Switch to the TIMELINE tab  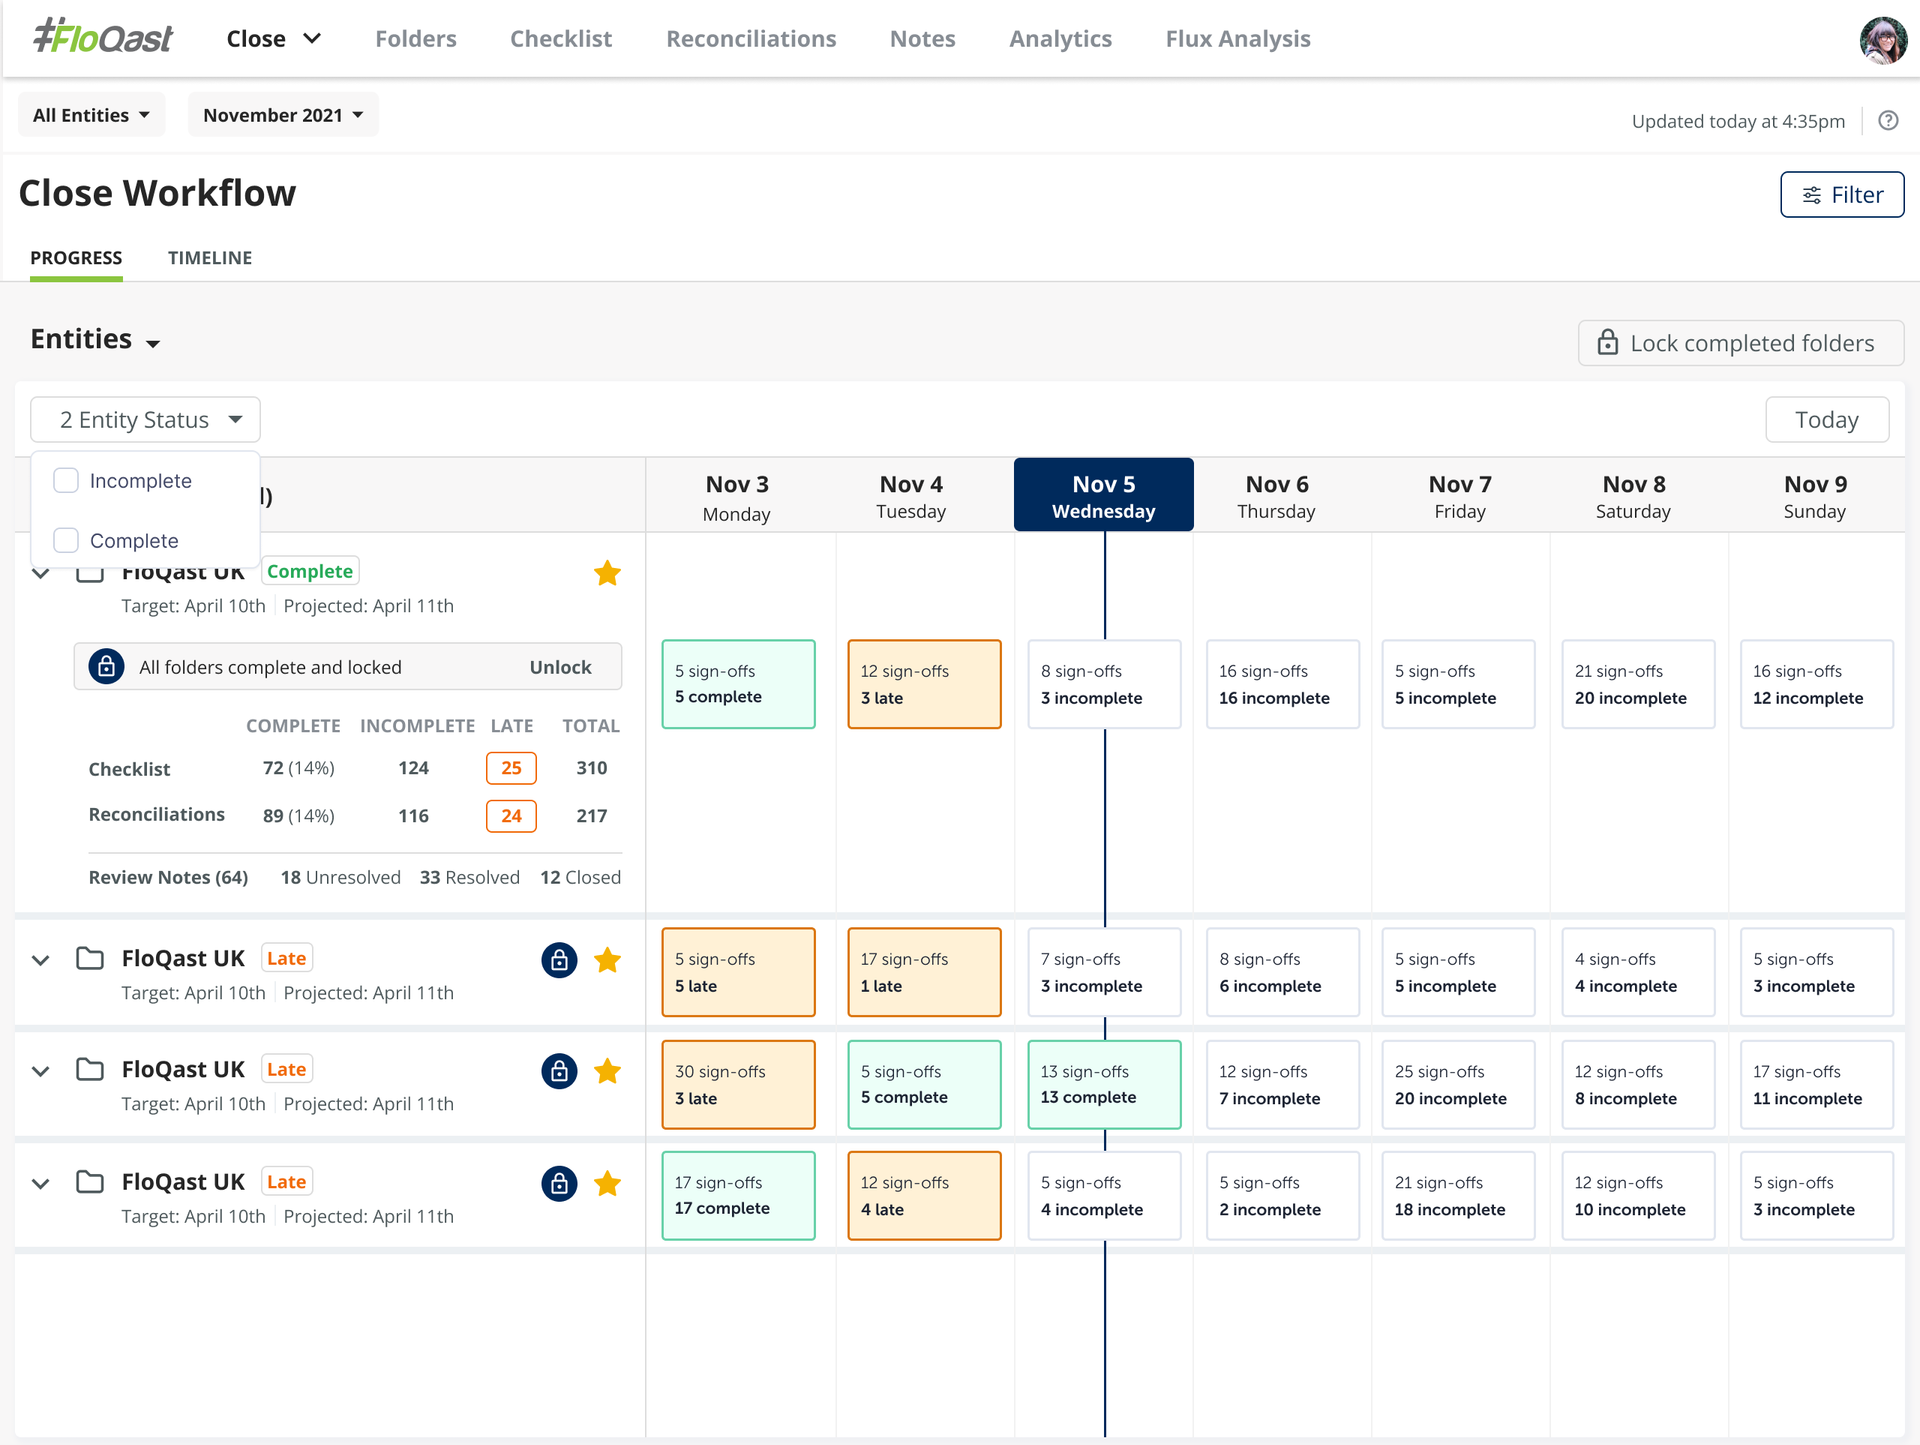(x=210, y=258)
